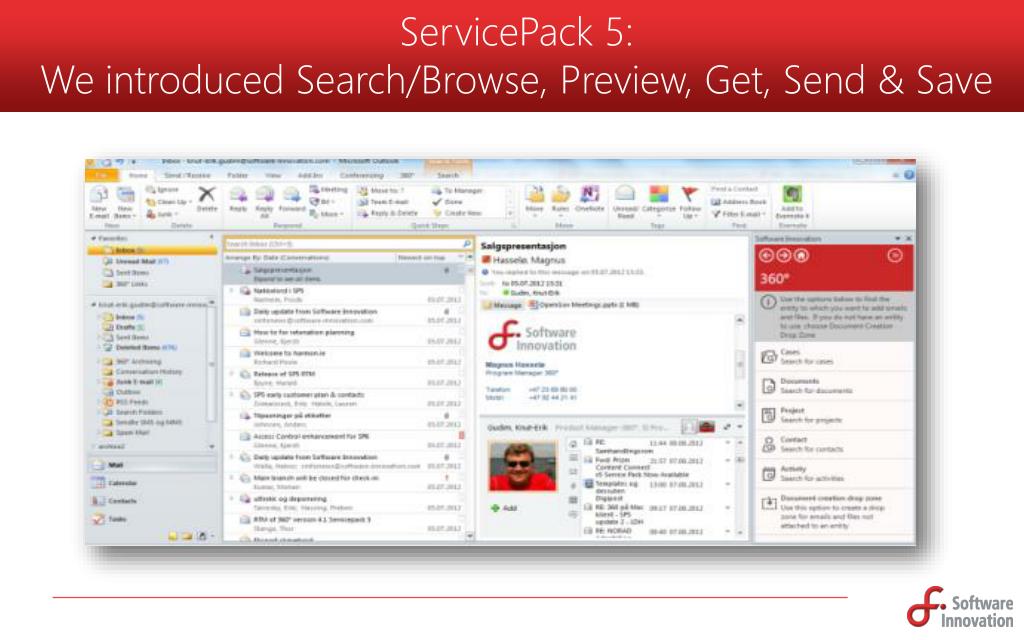
Task: Click the contact photo of Gudim, Knut-Erik
Action: click(522, 466)
